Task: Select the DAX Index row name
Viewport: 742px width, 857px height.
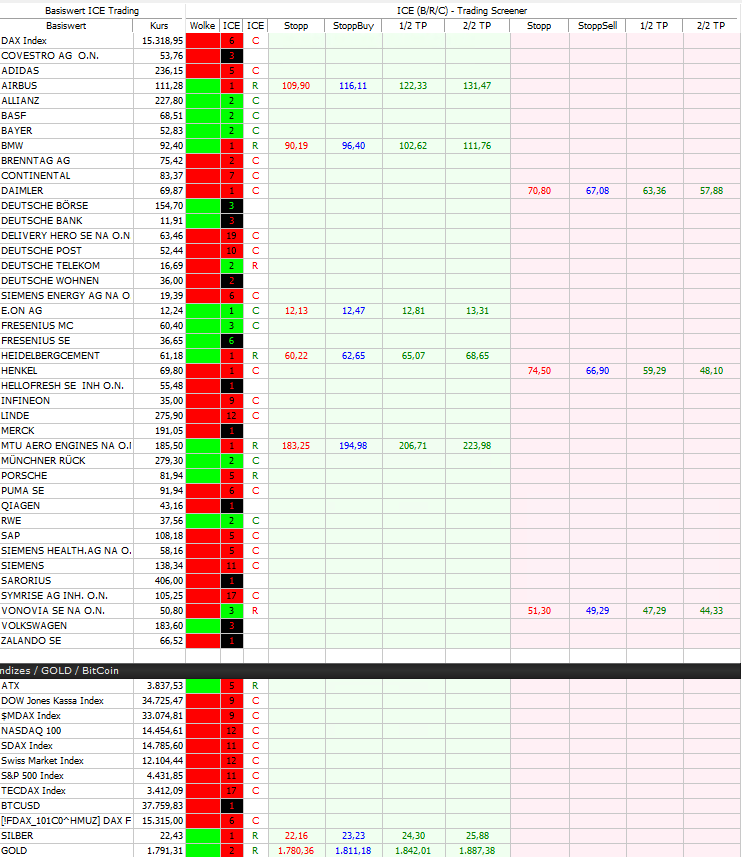Action: click(24, 41)
